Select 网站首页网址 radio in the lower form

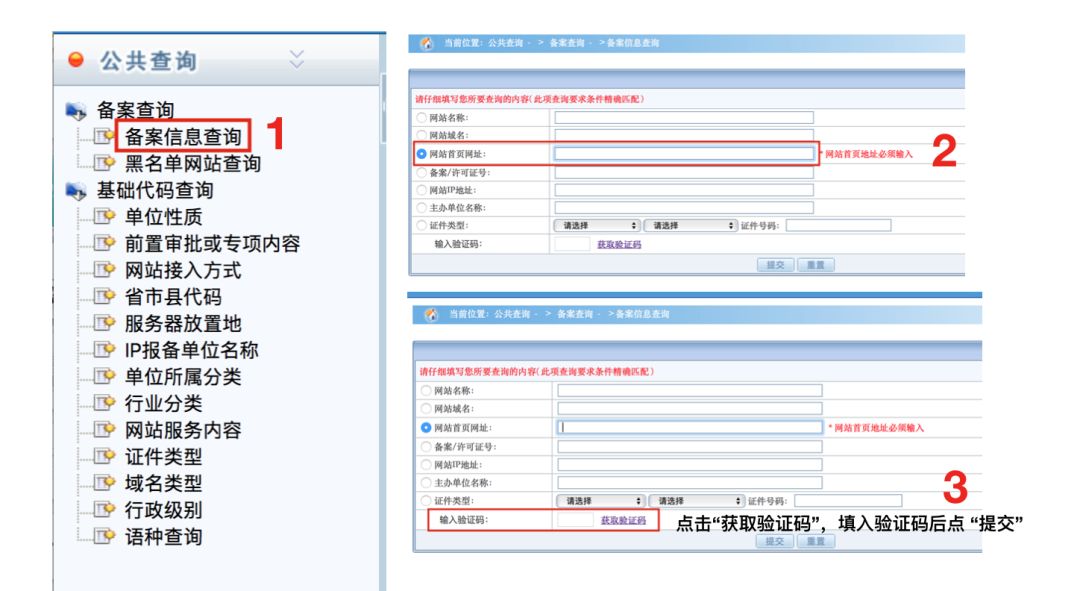tap(426, 428)
